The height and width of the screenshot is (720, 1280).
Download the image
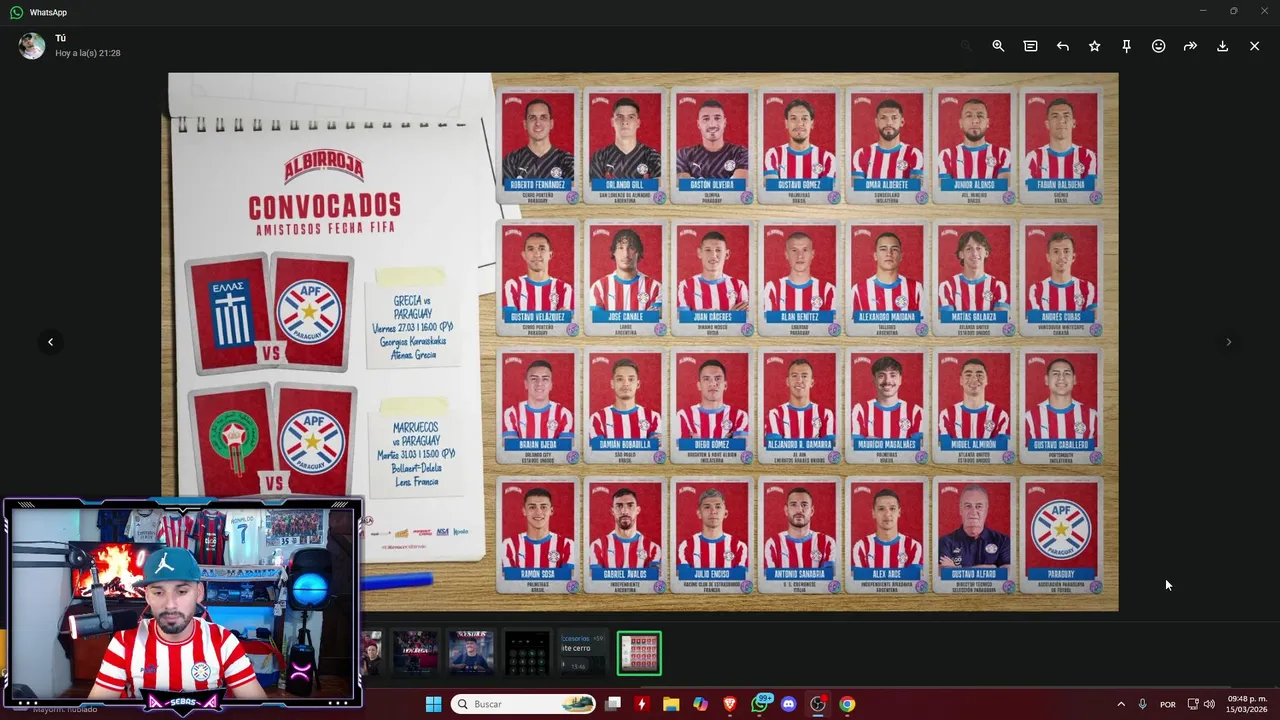(1222, 46)
